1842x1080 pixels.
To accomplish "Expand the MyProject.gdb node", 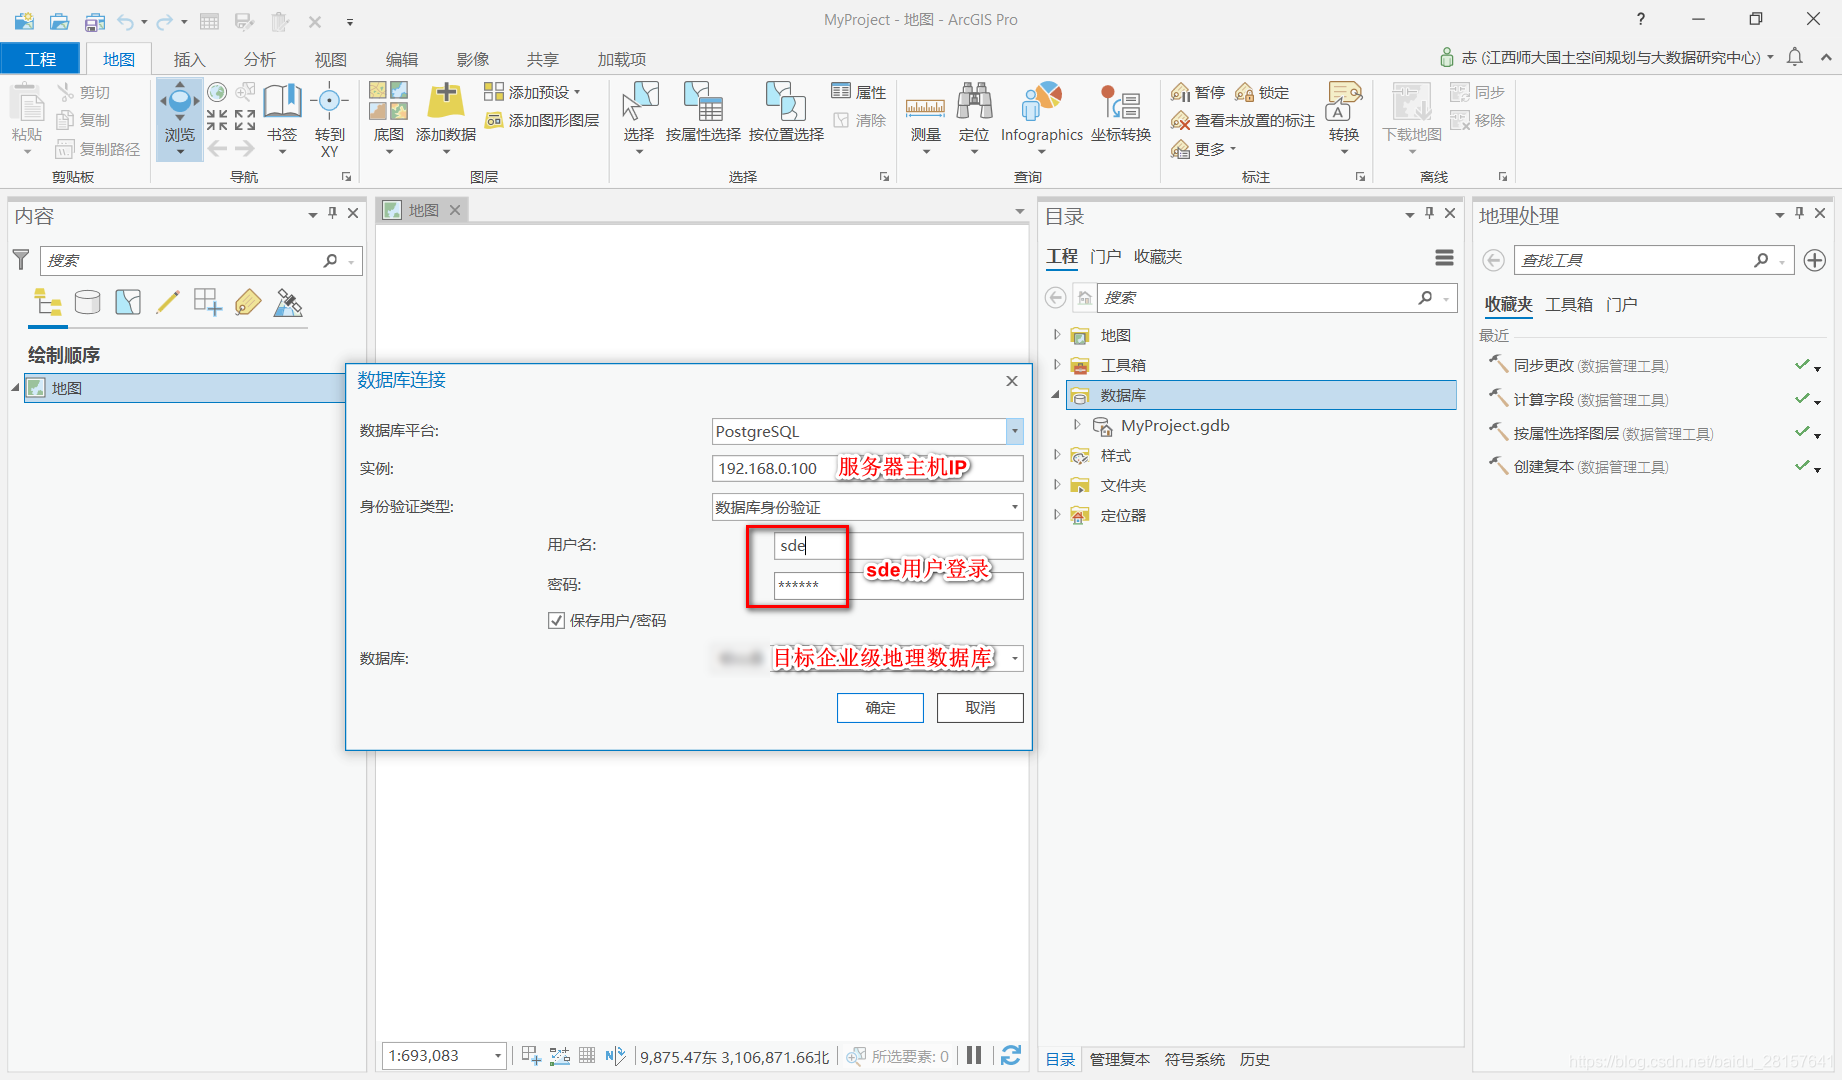I will click(1077, 425).
